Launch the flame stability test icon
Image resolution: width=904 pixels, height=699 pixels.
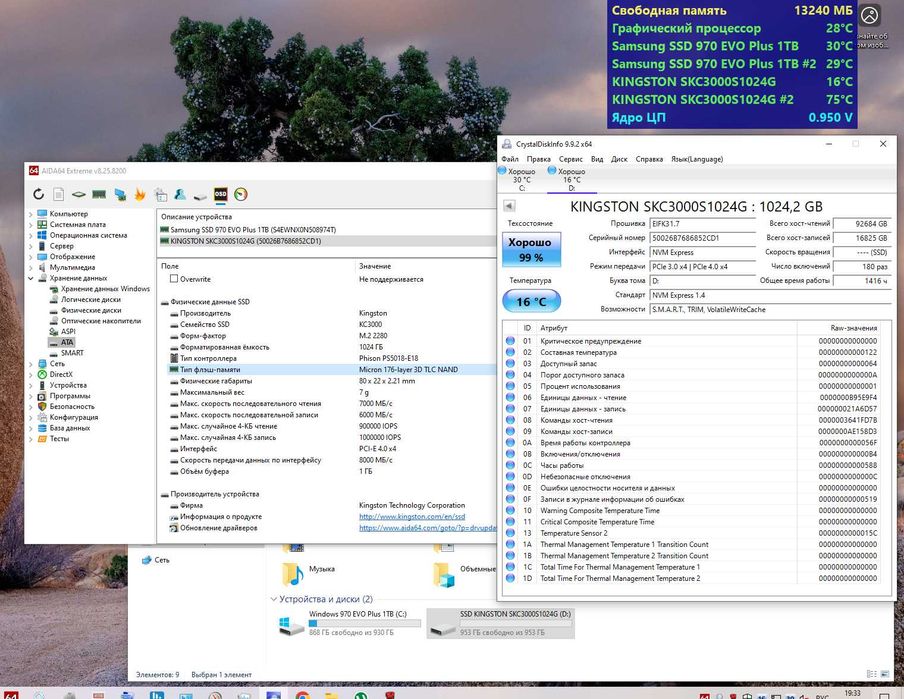pyautogui.click(x=140, y=194)
